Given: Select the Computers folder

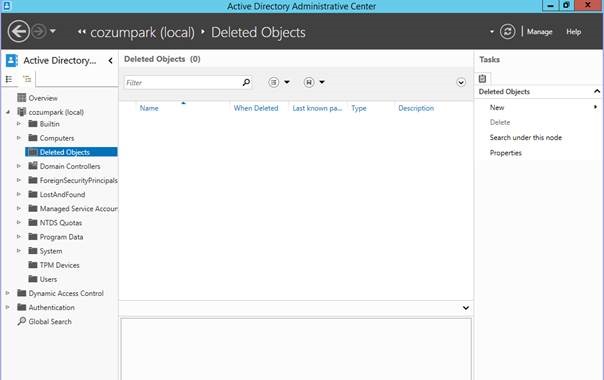Looking at the screenshot, I should (x=57, y=138).
